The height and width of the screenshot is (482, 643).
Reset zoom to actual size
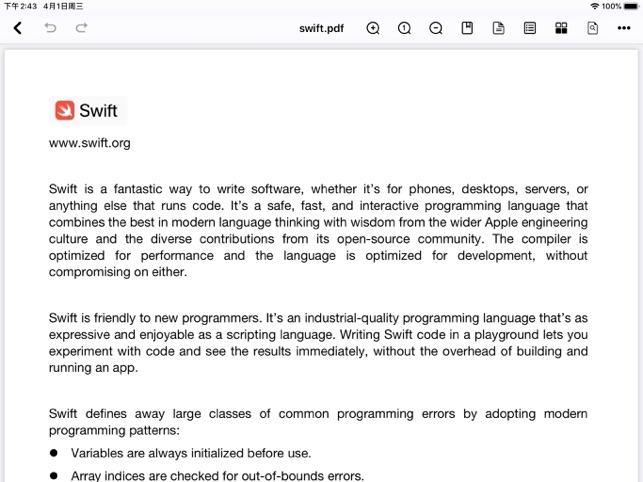[404, 28]
